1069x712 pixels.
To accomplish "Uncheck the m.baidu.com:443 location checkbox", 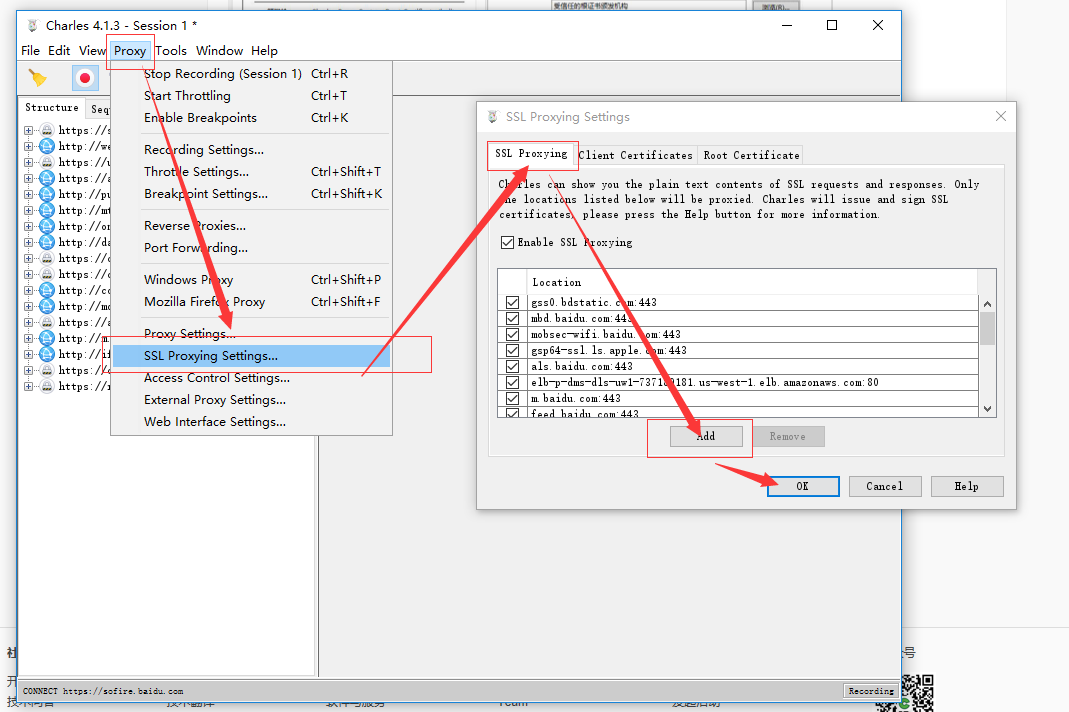I will [x=513, y=398].
